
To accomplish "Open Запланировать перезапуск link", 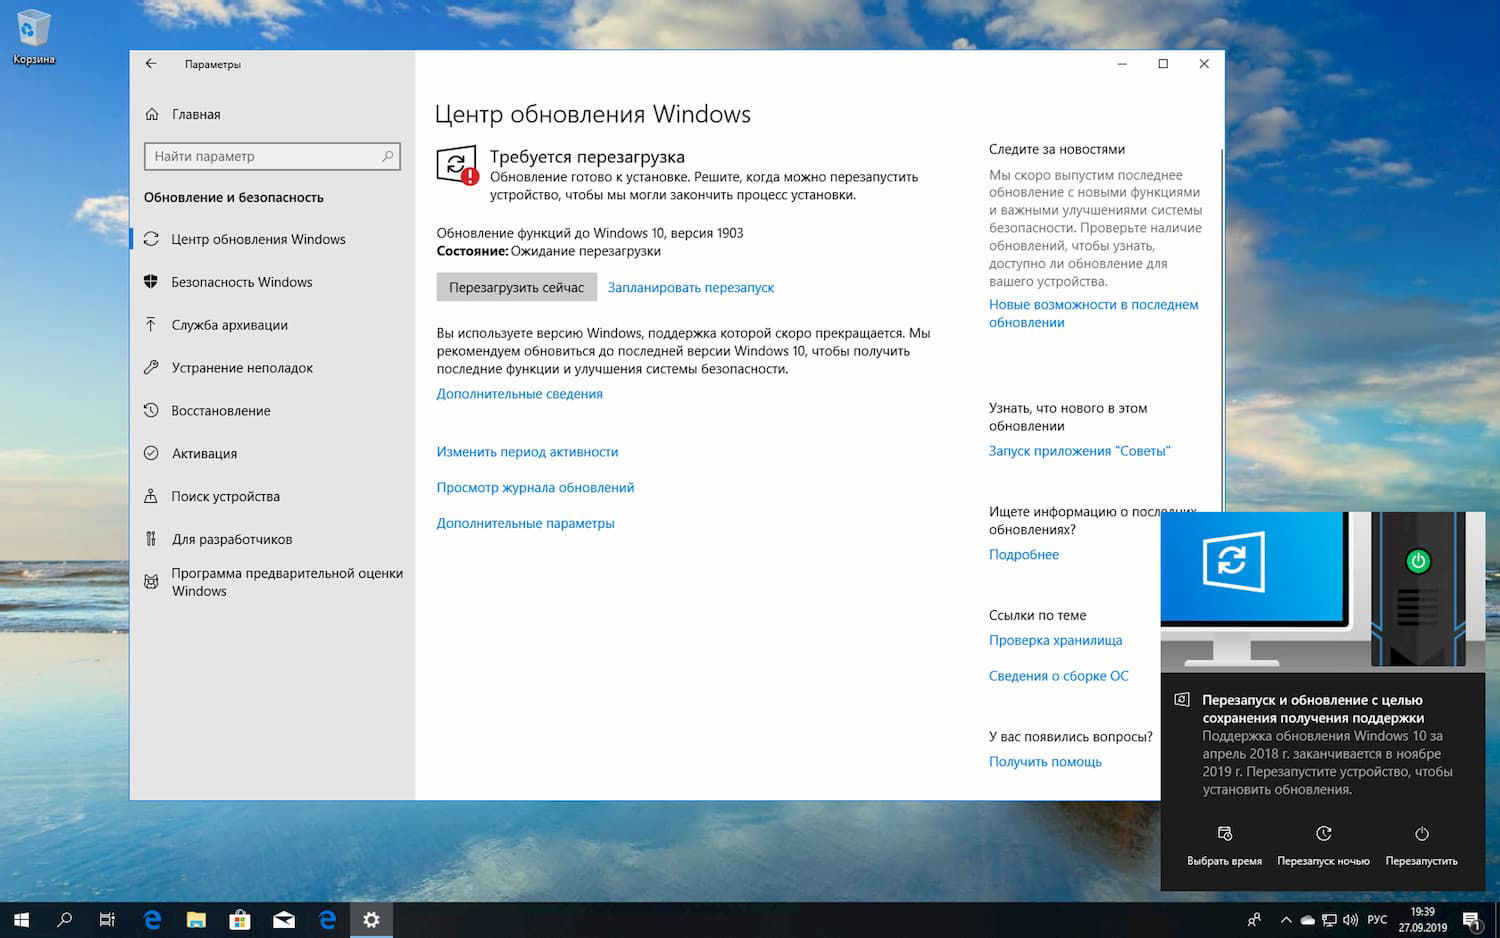I will (x=691, y=287).
